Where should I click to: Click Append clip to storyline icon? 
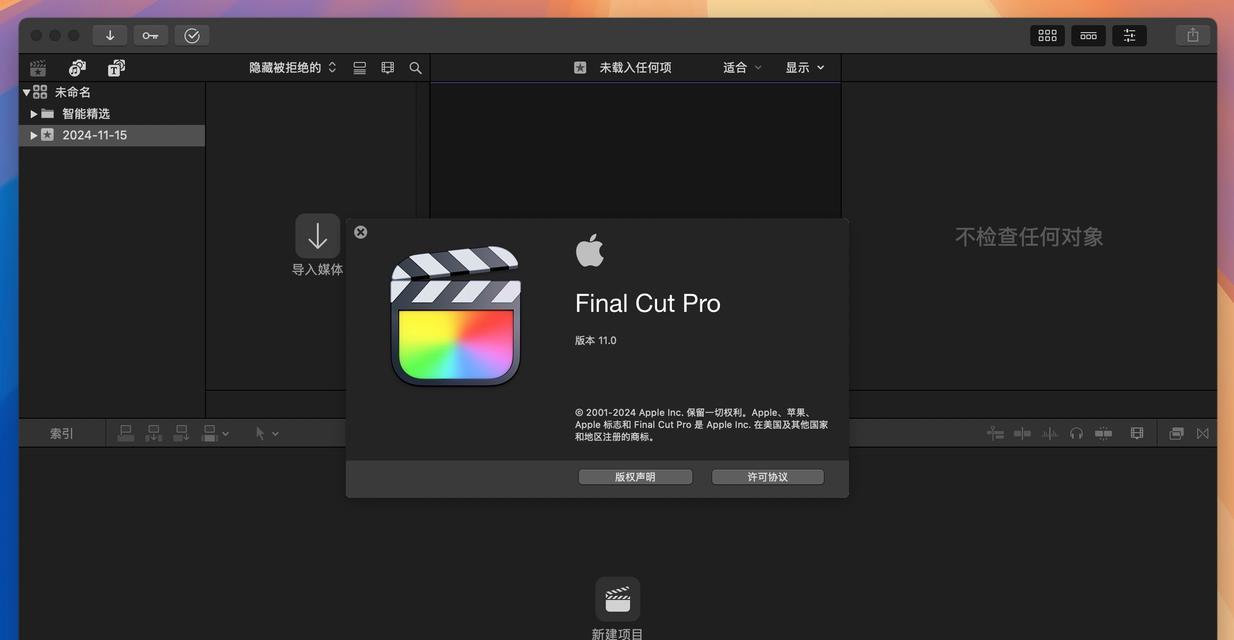point(182,433)
